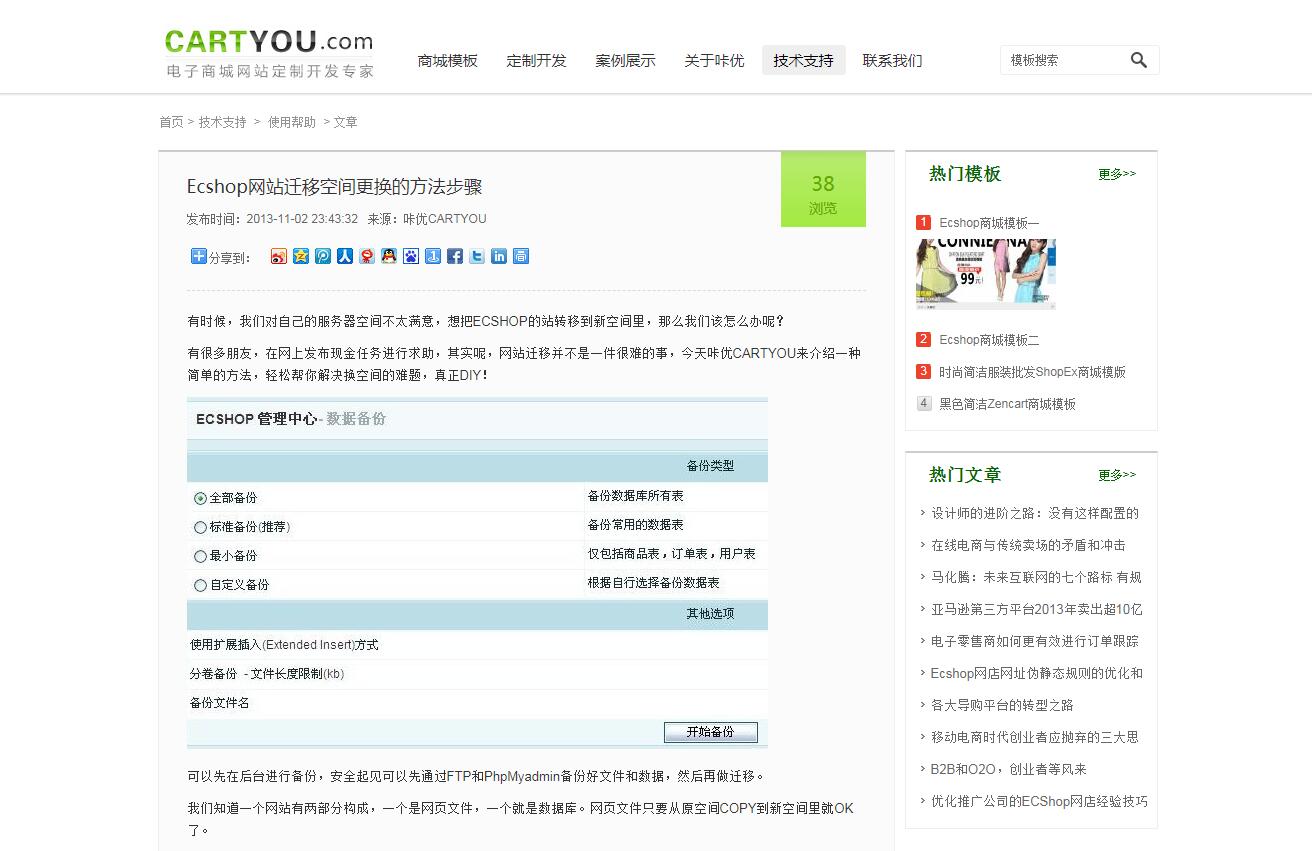Click 来源：咔优CARTYOU source text
1312x851 pixels.
(427, 219)
